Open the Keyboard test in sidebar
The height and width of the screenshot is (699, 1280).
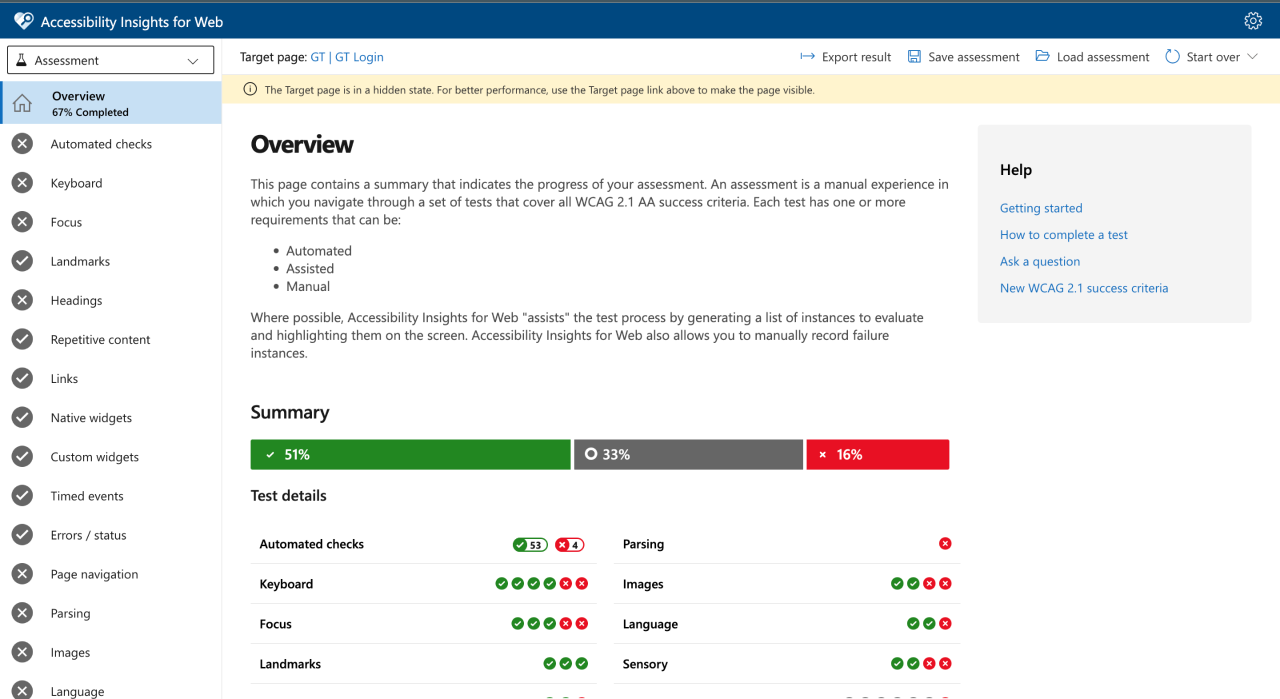(111, 183)
